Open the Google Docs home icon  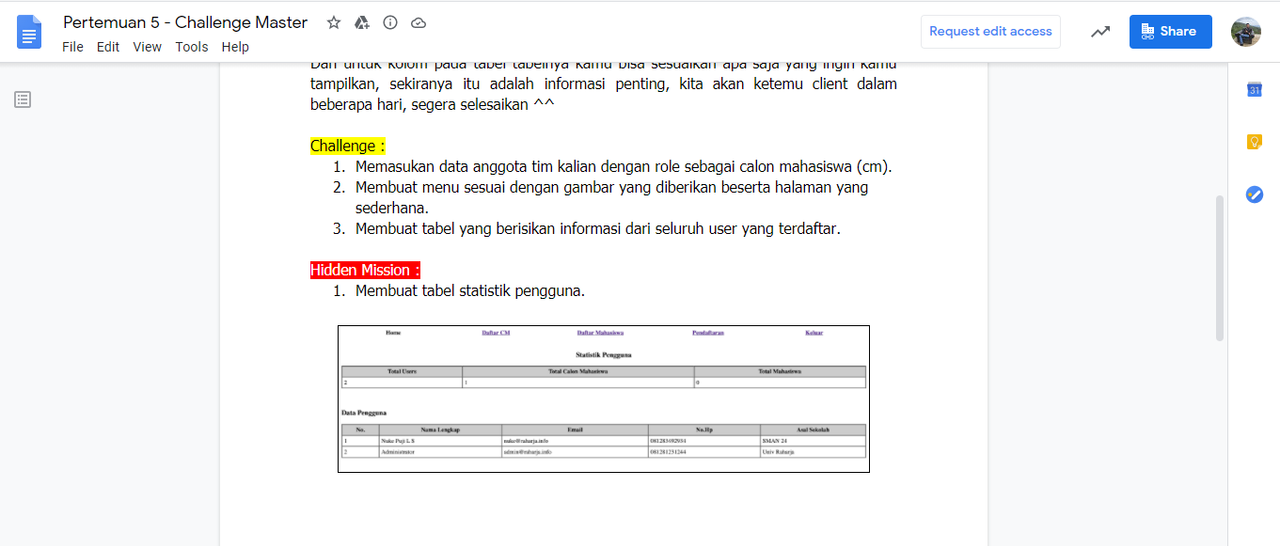point(30,32)
